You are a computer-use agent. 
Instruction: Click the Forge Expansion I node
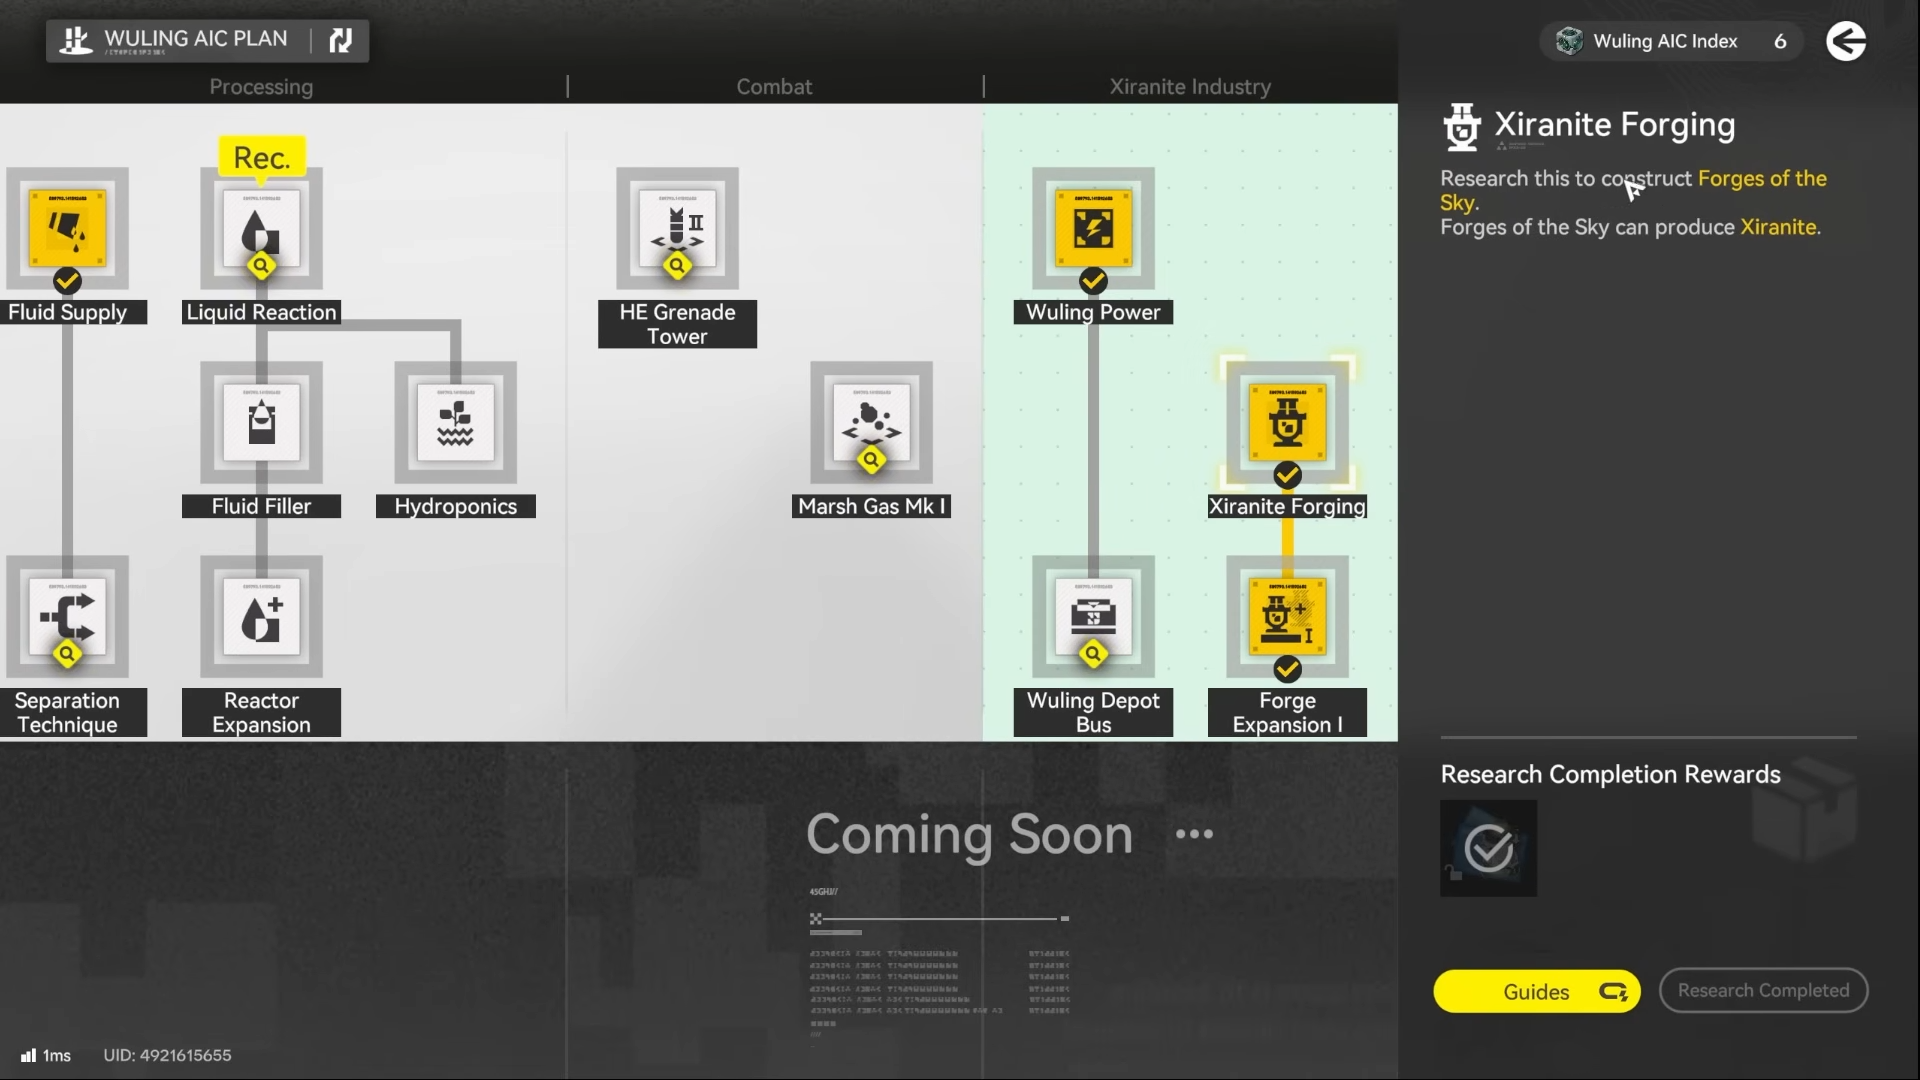1287,617
